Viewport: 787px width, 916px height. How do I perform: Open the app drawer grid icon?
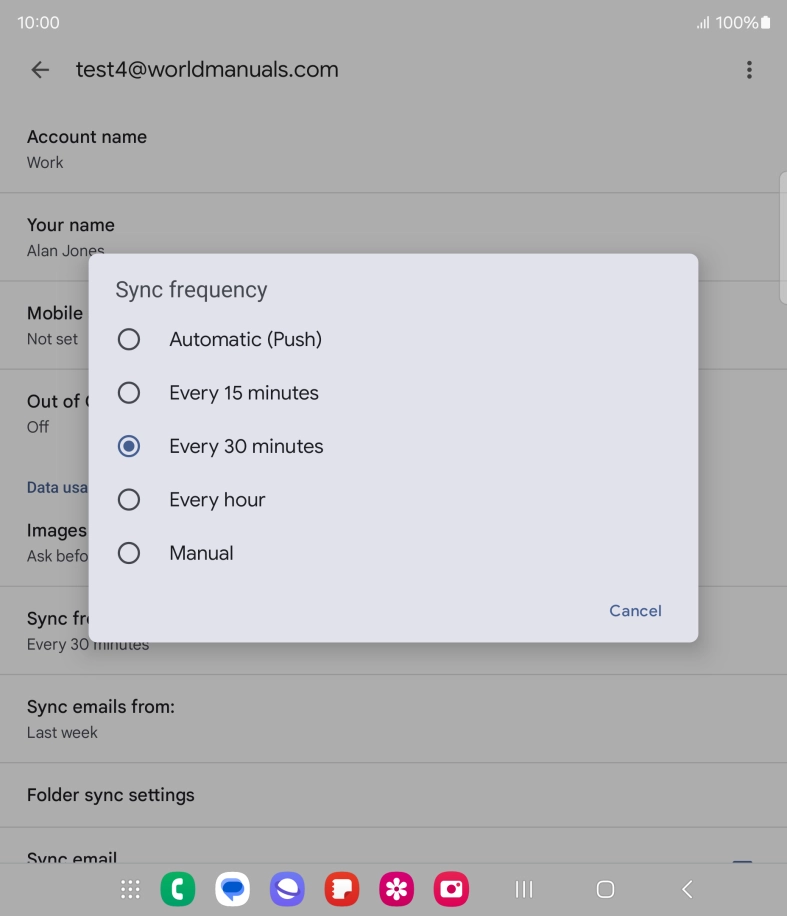click(130, 889)
